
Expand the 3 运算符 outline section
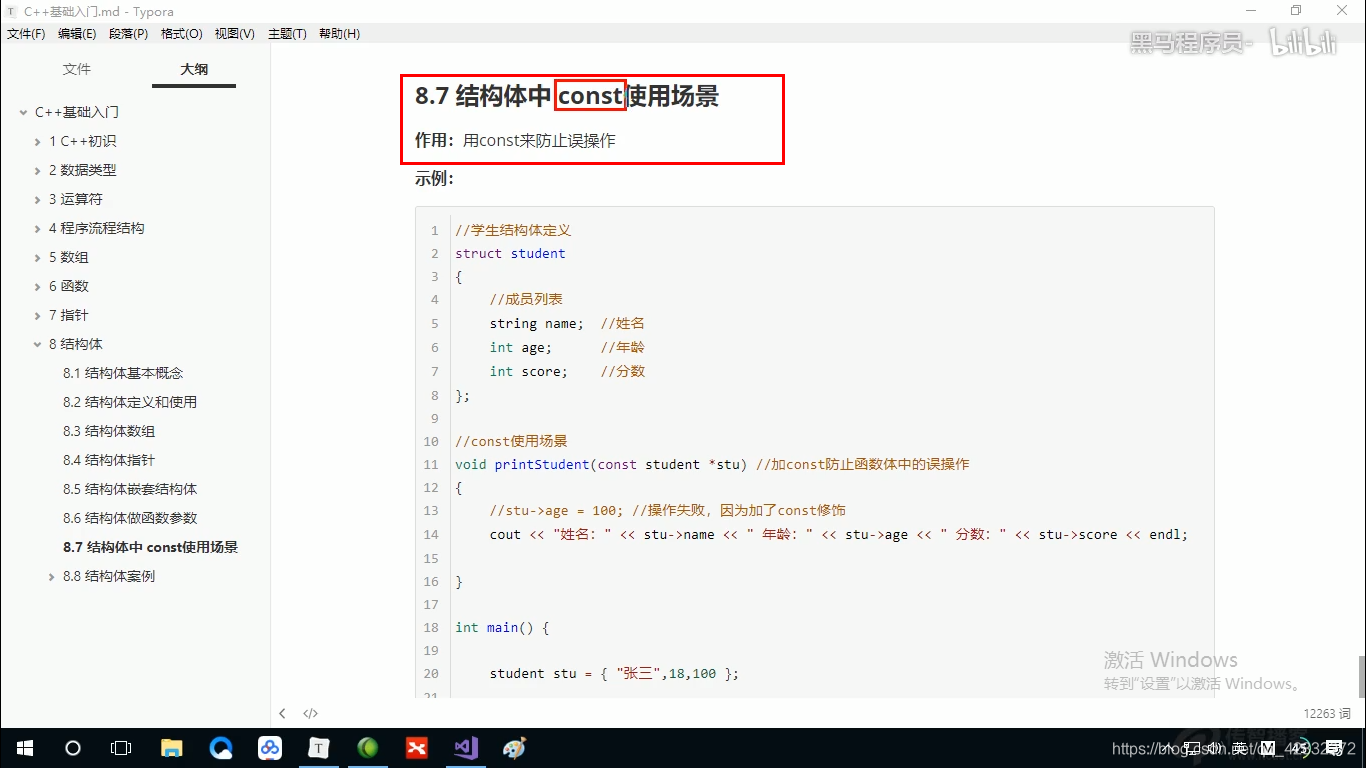(38, 199)
